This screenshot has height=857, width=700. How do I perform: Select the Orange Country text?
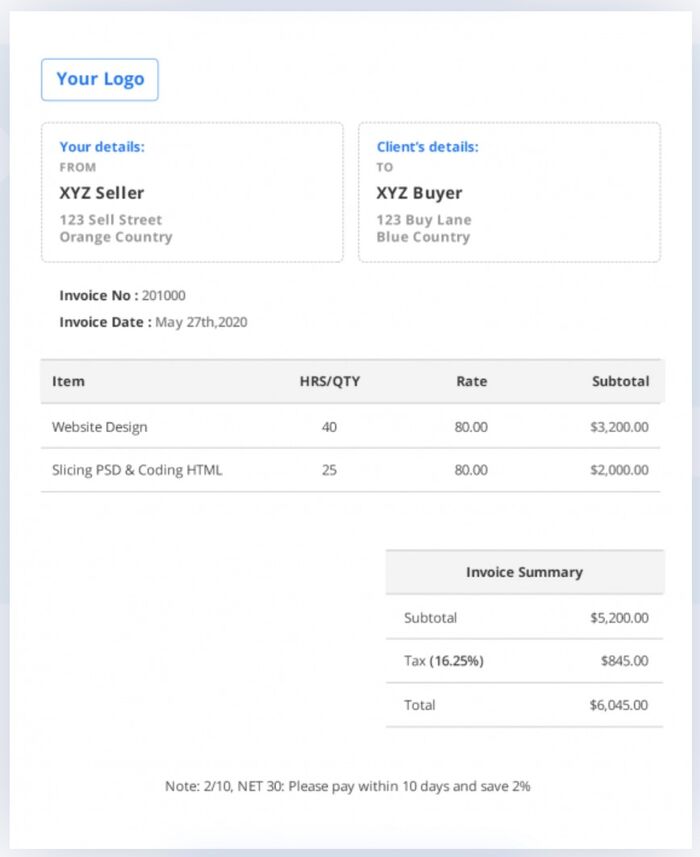[115, 237]
